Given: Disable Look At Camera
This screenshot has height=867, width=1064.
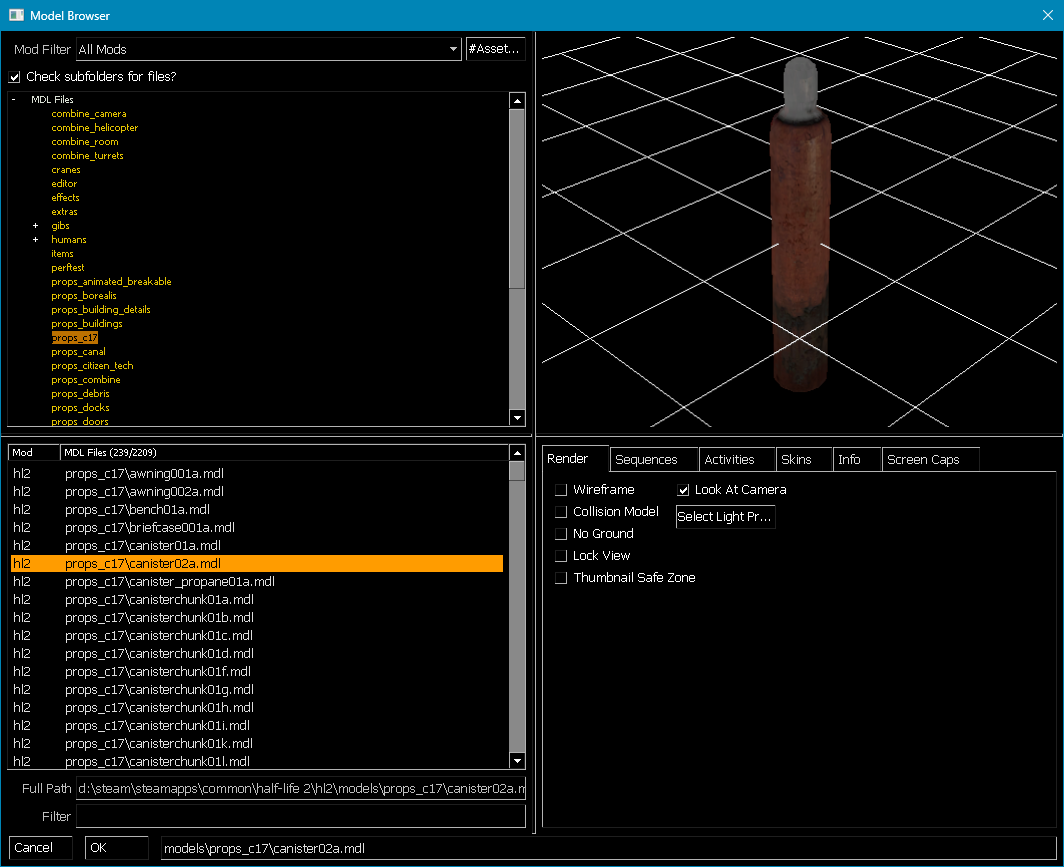Looking at the screenshot, I should pos(683,490).
